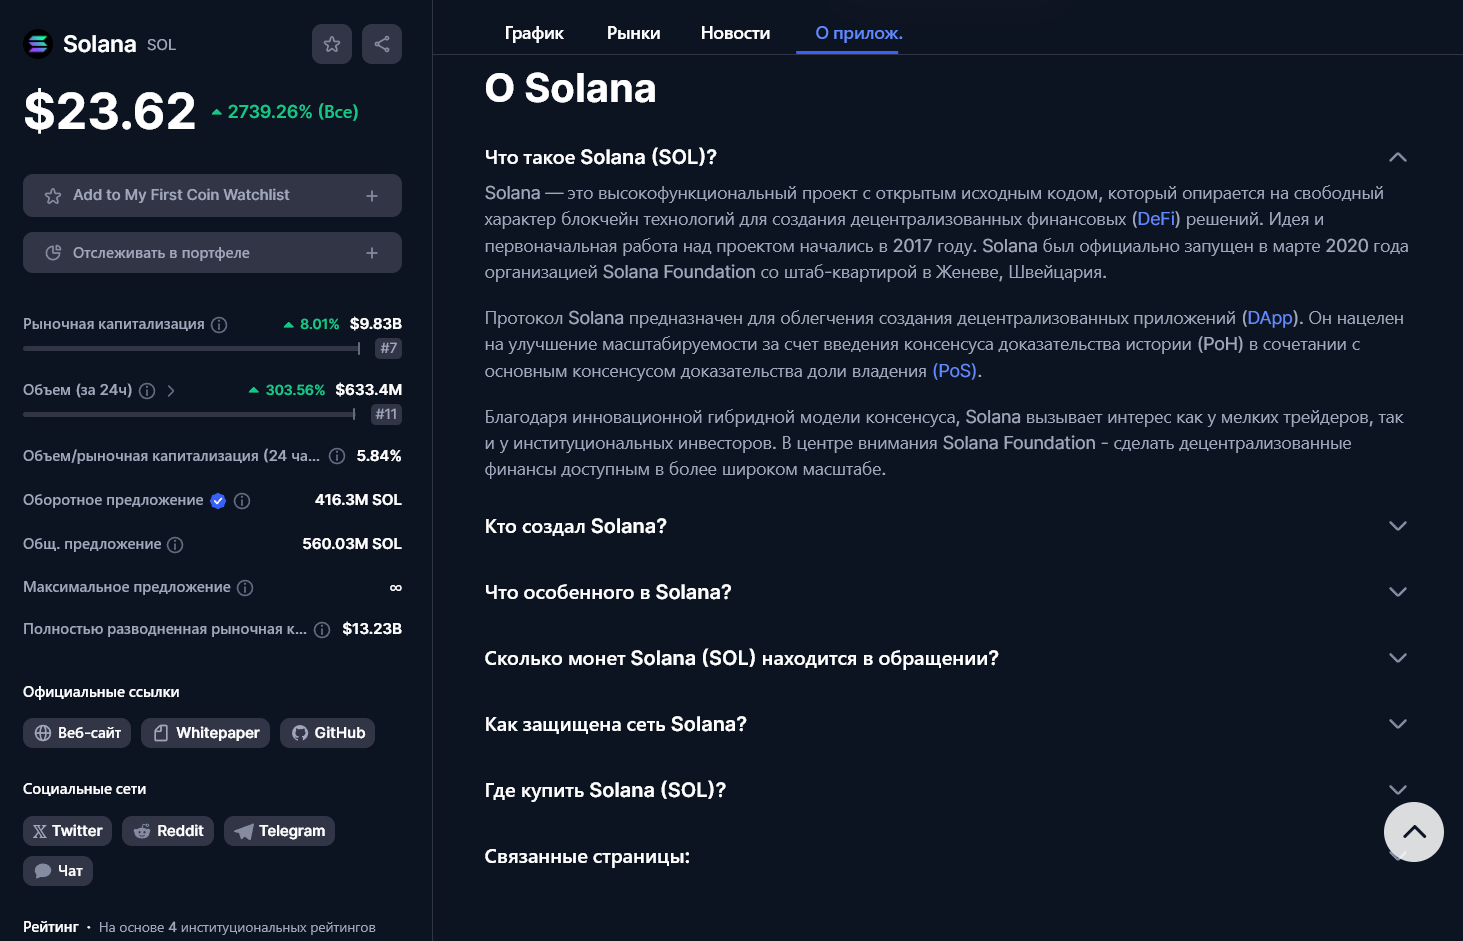The image size is (1463, 941).
Task: Open info icon for Общ. предложение
Action: click(175, 545)
